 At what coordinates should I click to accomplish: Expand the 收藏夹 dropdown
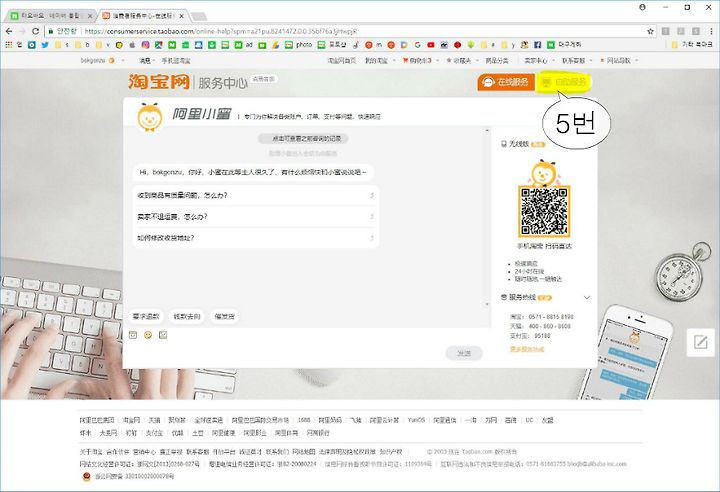(x=461, y=61)
